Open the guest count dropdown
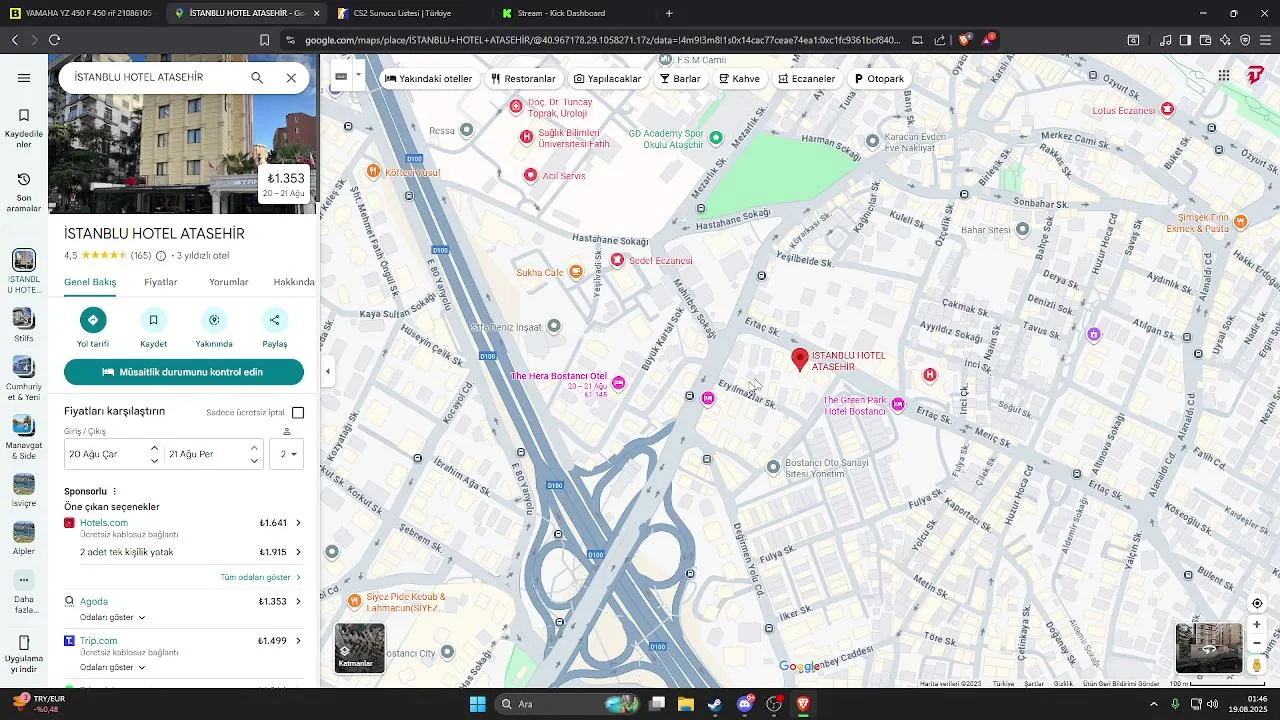The height and width of the screenshot is (720, 1280). tap(288, 454)
